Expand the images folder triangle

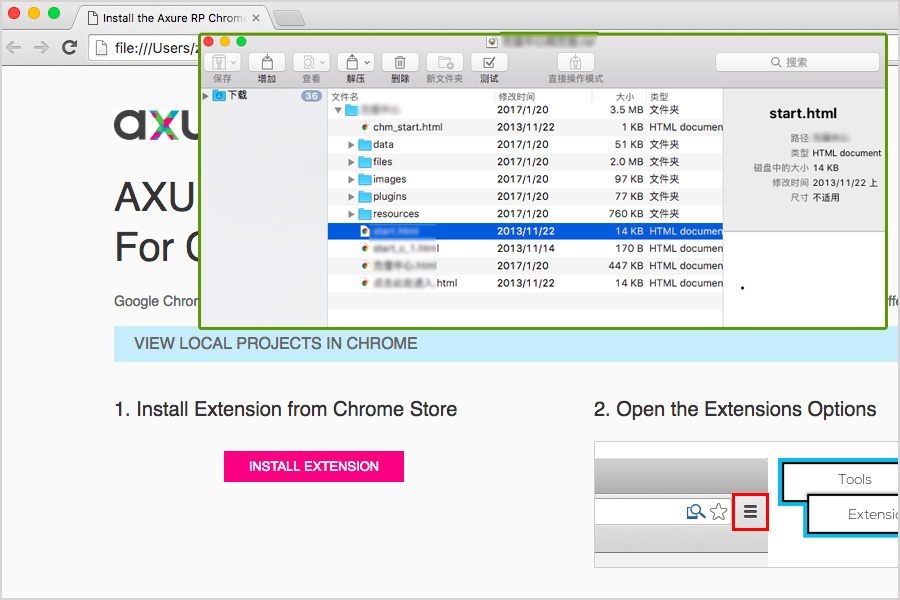click(x=351, y=179)
